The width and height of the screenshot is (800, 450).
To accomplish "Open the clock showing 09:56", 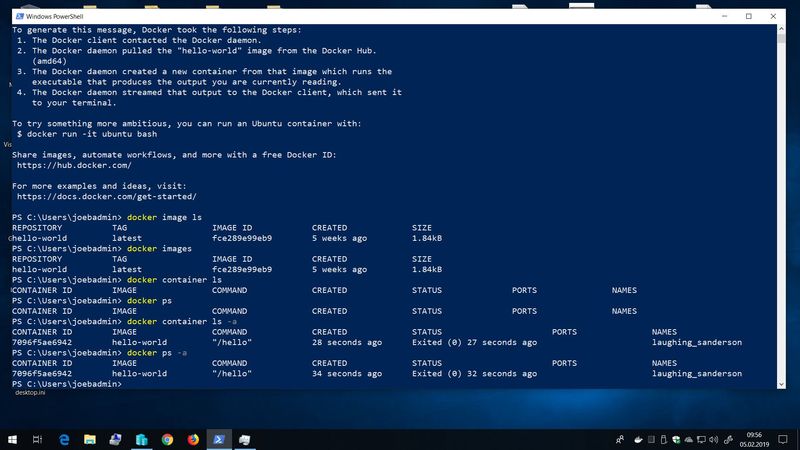I will 754,435.
